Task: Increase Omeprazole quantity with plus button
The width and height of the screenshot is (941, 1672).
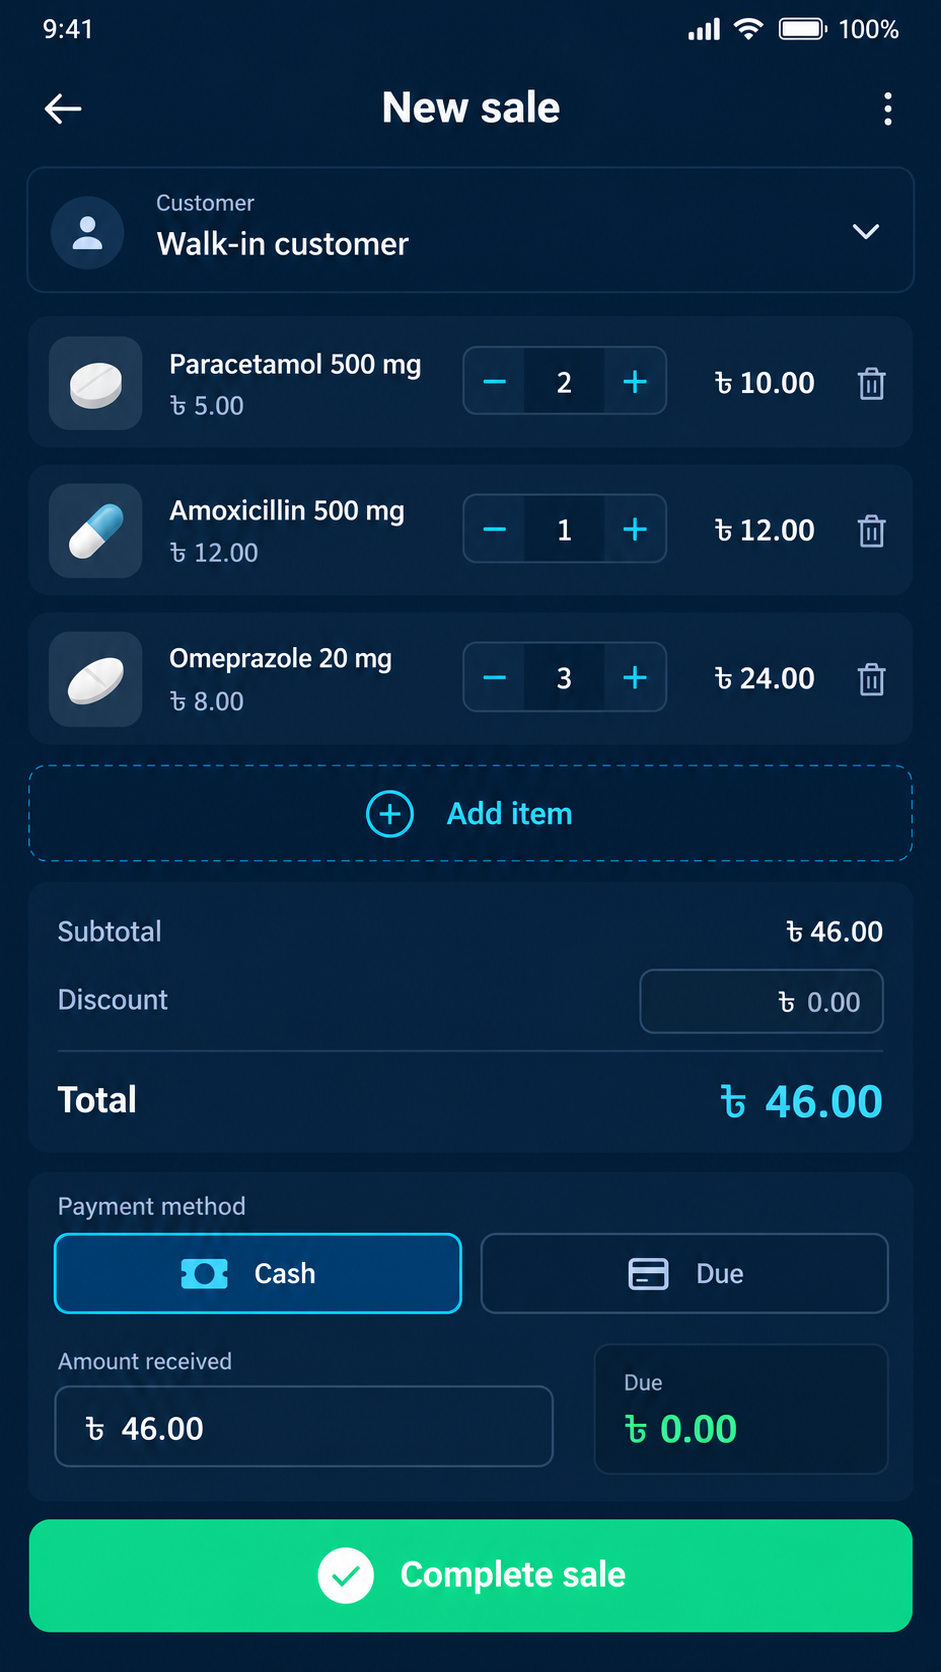Action: coord(635,677)
